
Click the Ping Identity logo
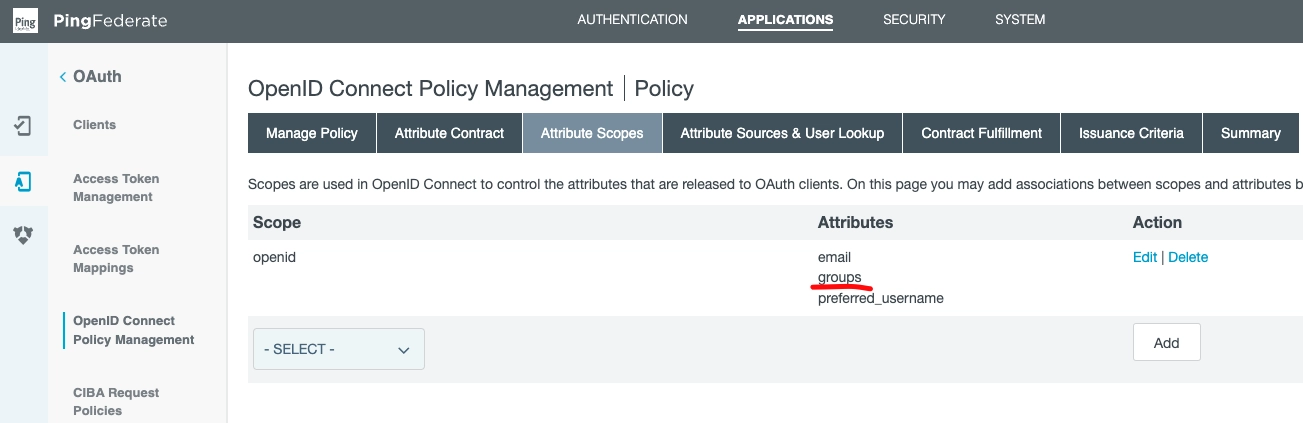coord(24,21)
